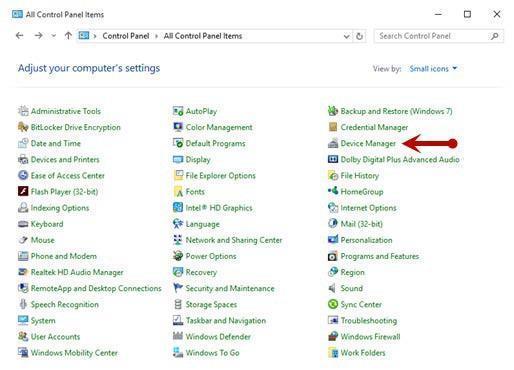This screenshot has height=370, width=514.
Task: Click the Display monitor icon
Action: click(x=178, y=159)
